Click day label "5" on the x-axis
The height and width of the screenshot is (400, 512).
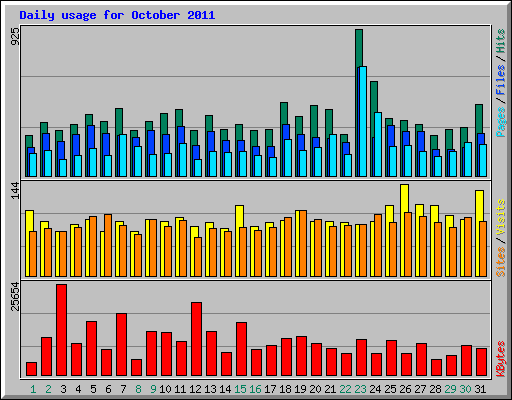point(93,389)
